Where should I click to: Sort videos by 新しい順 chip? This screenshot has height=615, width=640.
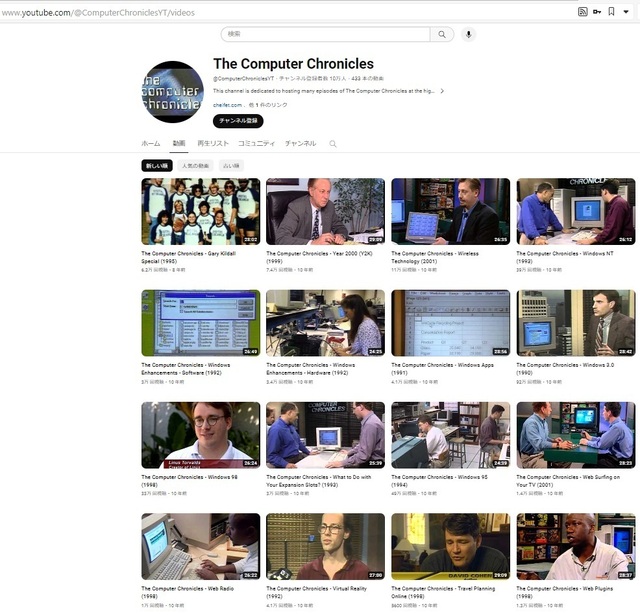tap(157, 166)
